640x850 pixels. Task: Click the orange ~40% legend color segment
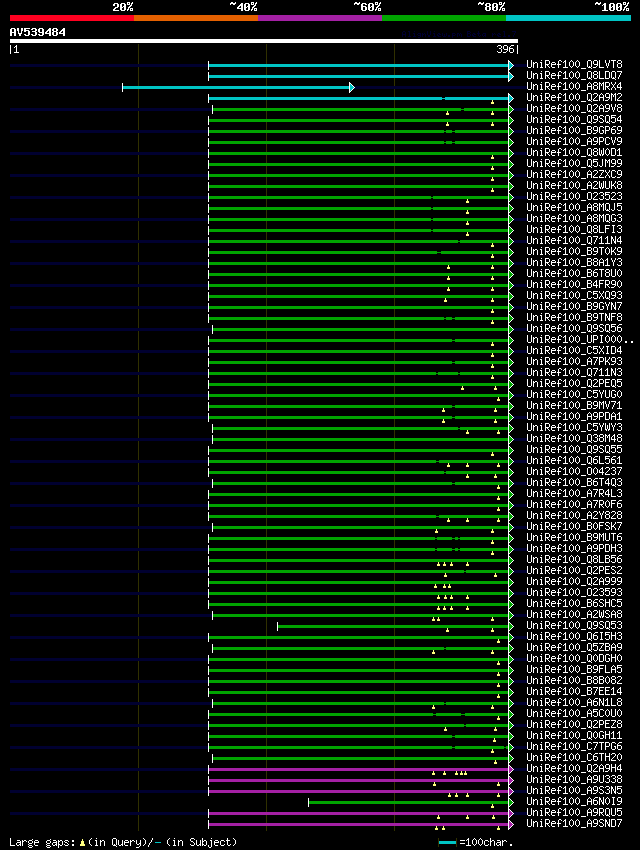[196, 18]
